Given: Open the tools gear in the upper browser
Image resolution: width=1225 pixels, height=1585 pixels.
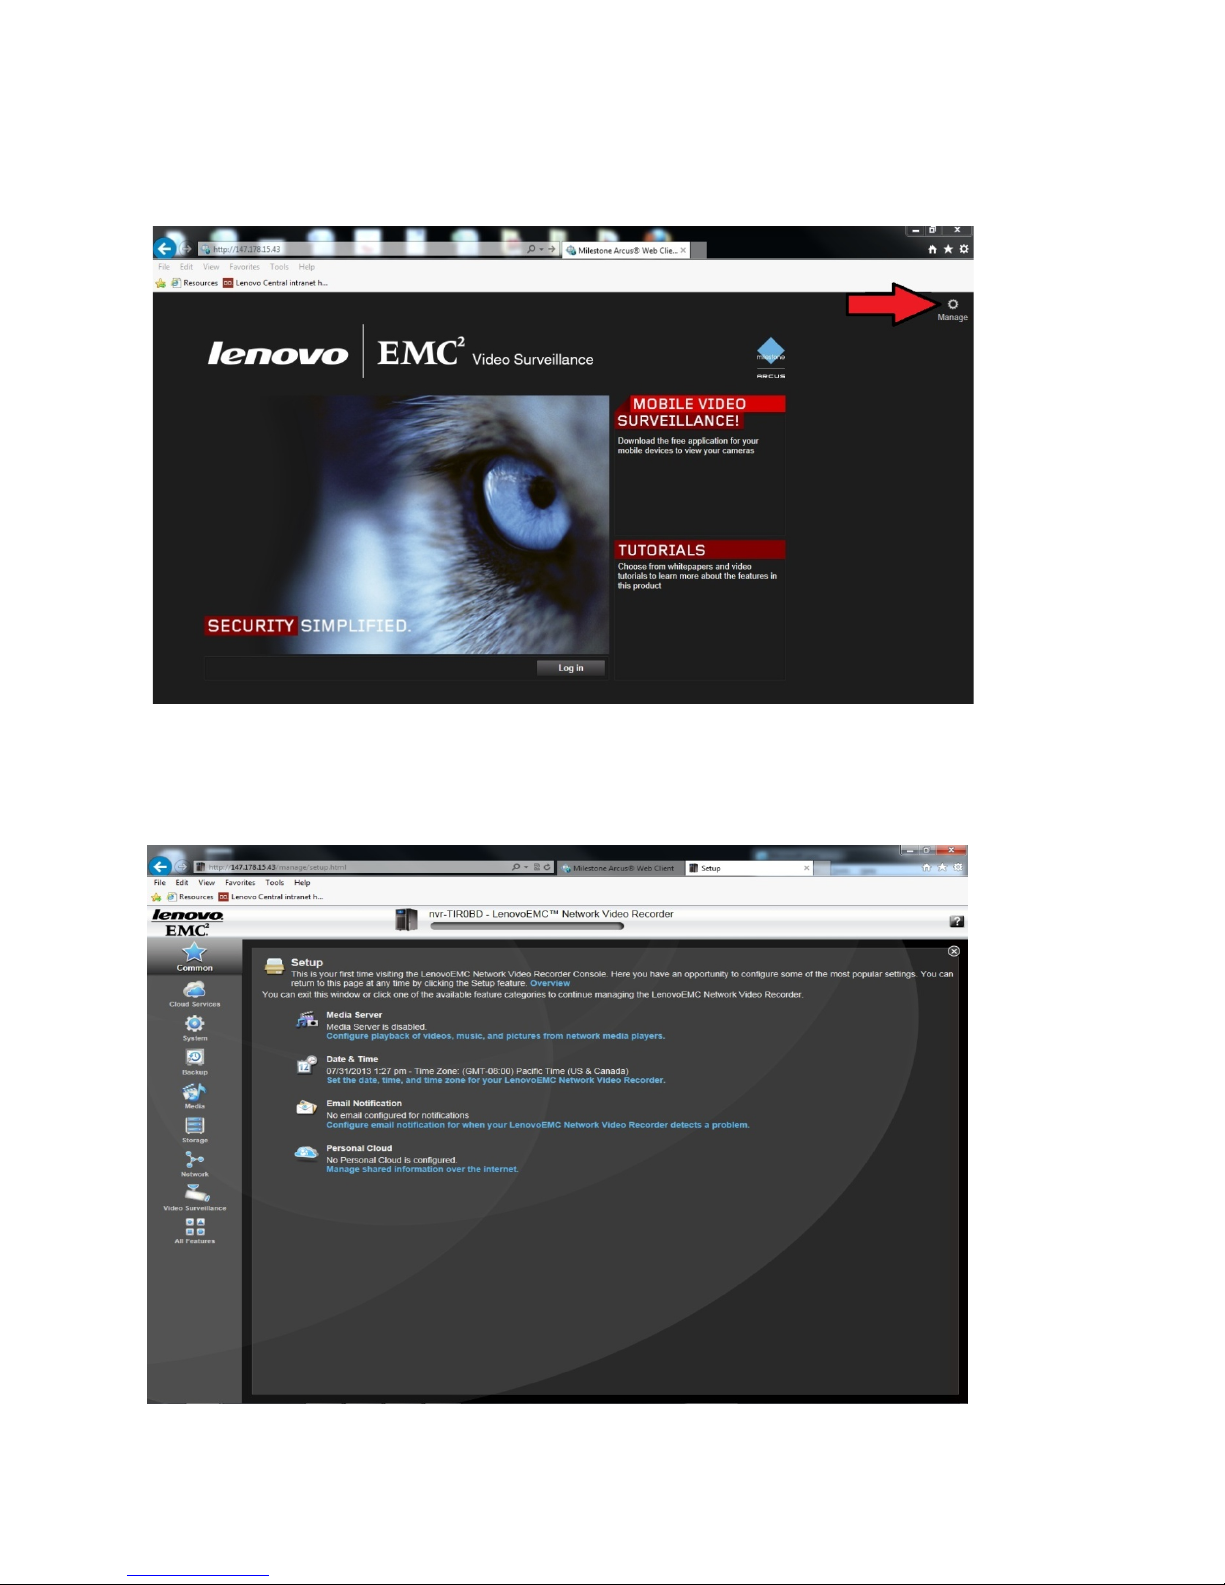Looking at the screenshot, I should (x=964, y=249).
